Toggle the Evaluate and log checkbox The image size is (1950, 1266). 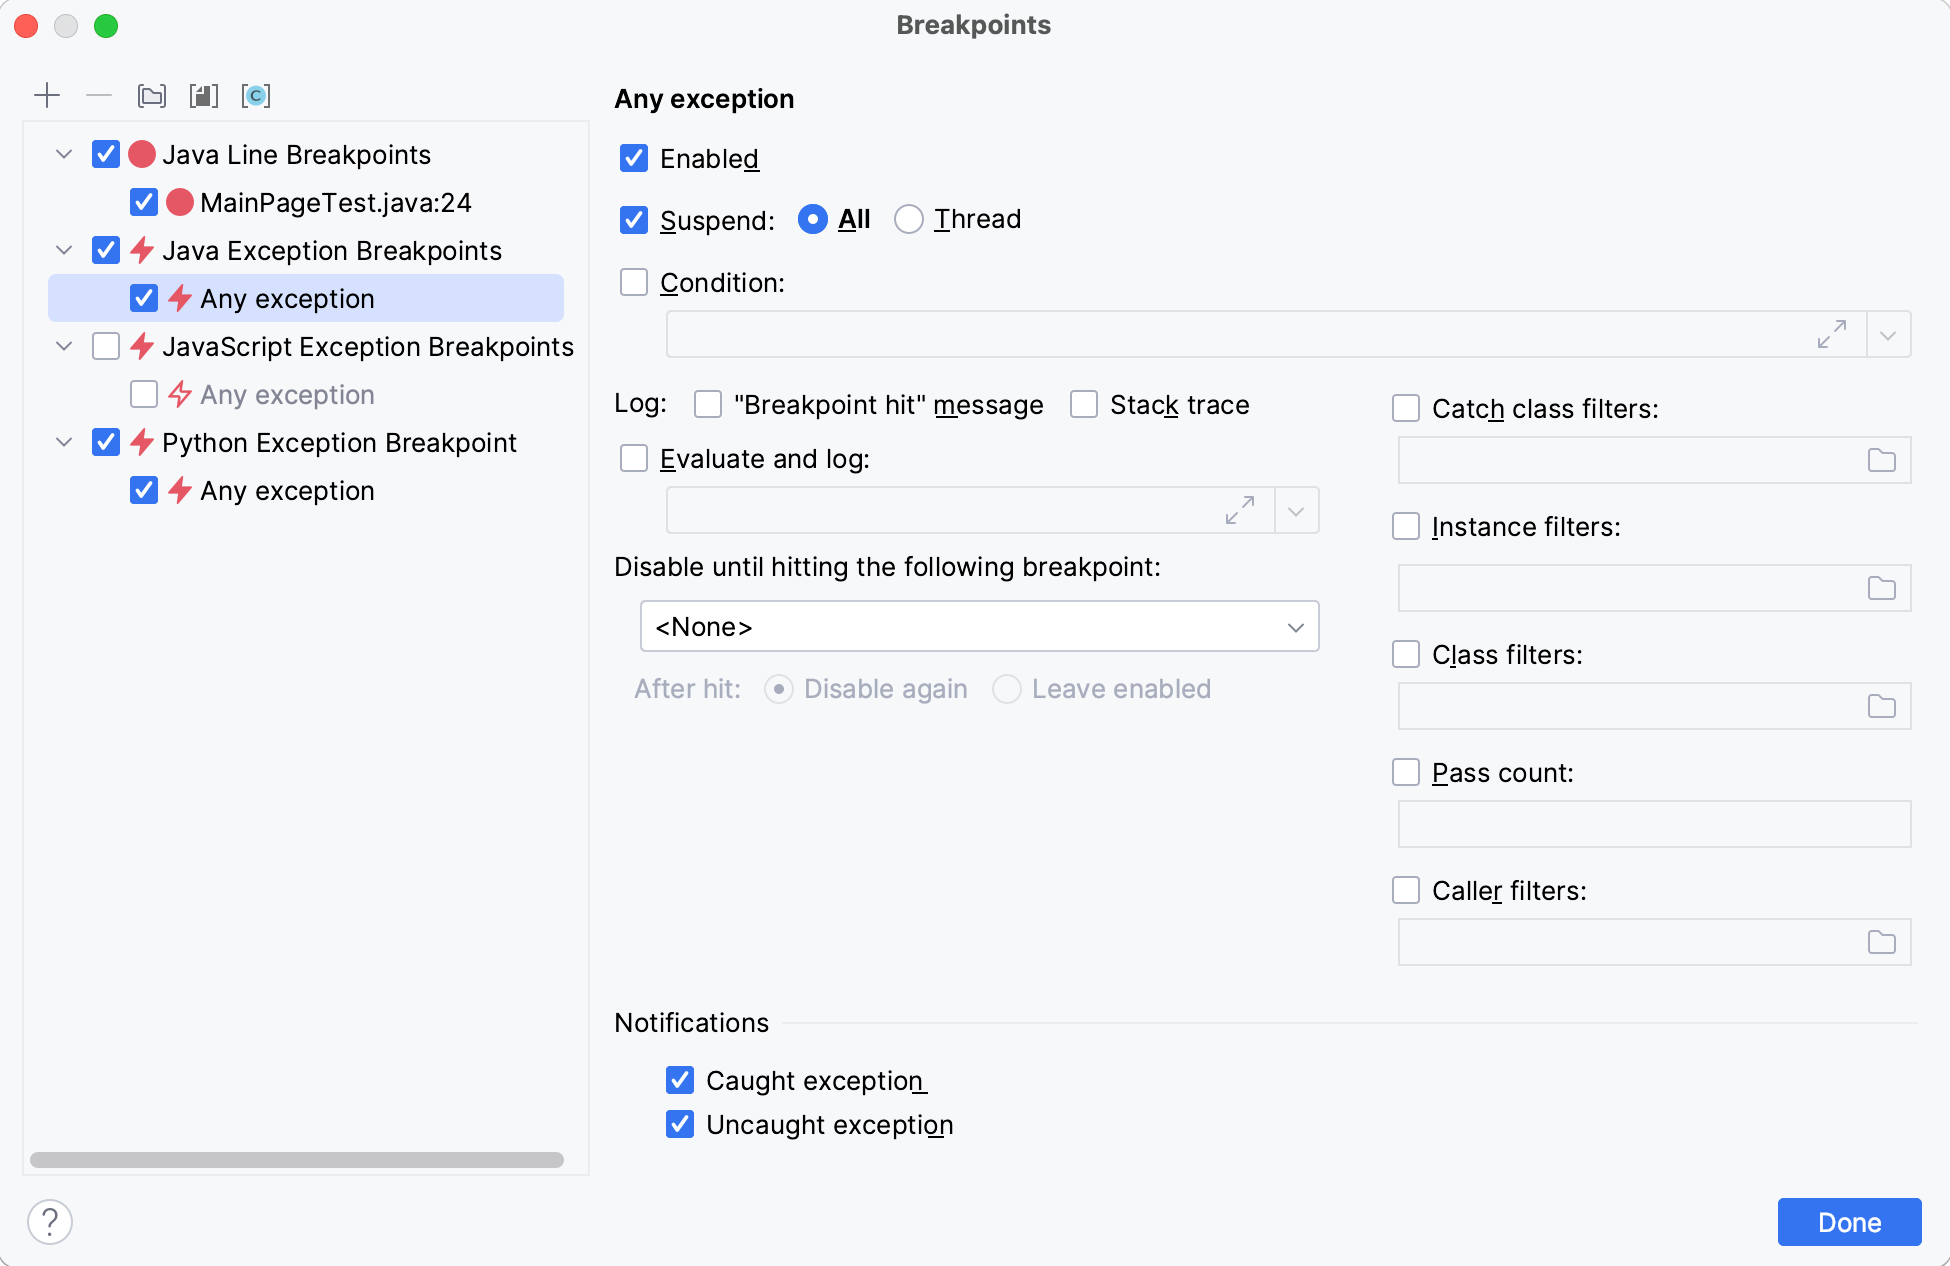637,458
